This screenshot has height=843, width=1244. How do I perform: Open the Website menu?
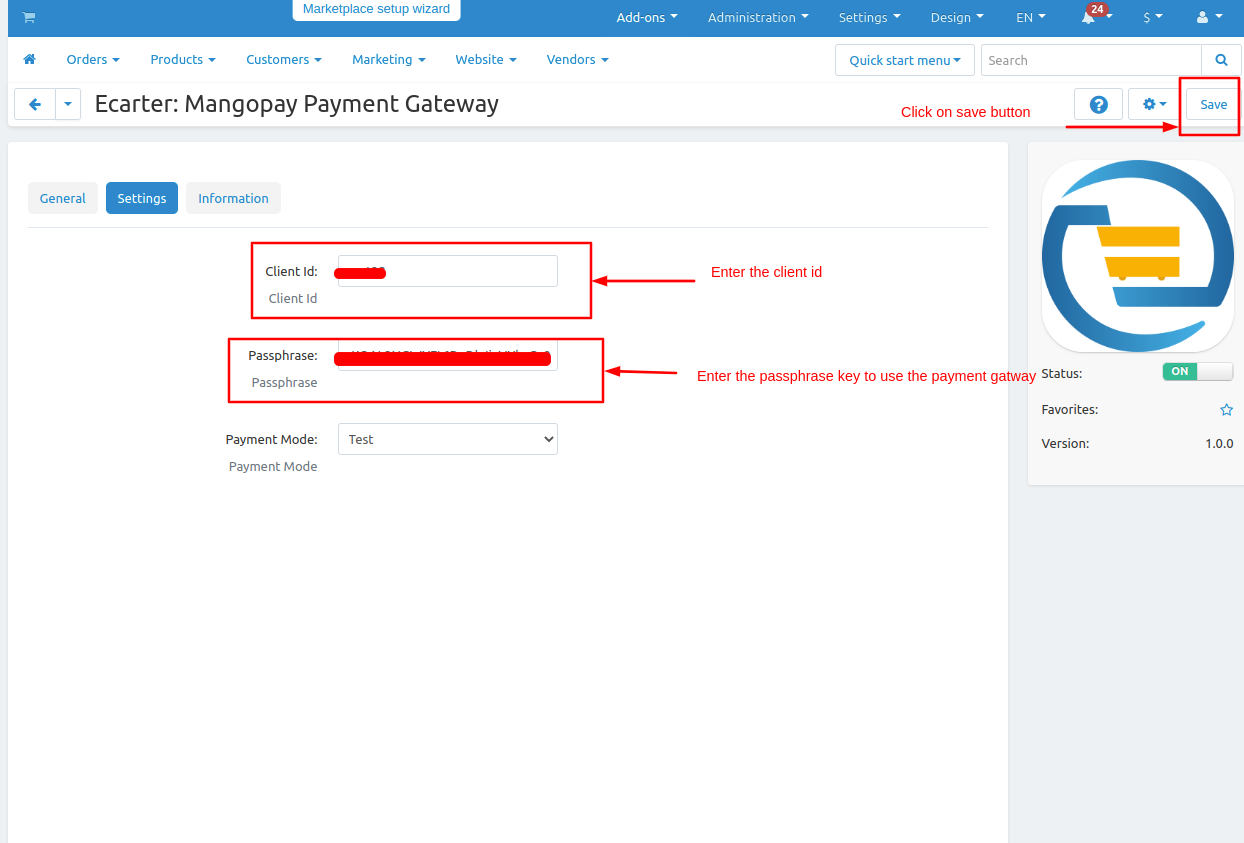(x=486, y=59)
